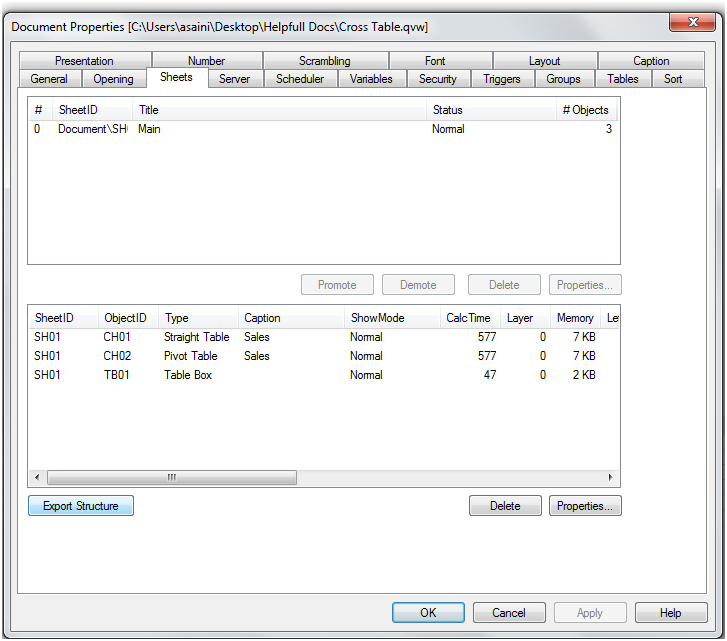Click the Caption column header in objects list

pos(291,318)
